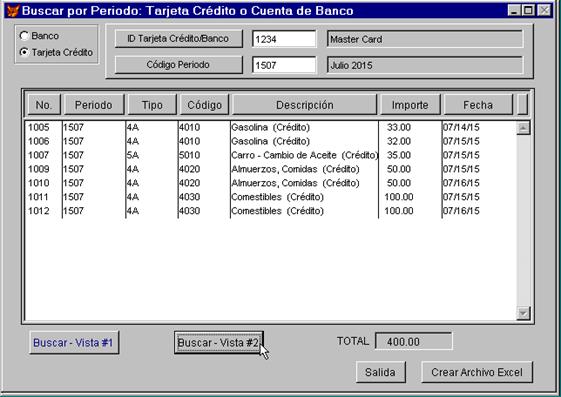
Task: Select row number 1010
Action: [39, 183]
